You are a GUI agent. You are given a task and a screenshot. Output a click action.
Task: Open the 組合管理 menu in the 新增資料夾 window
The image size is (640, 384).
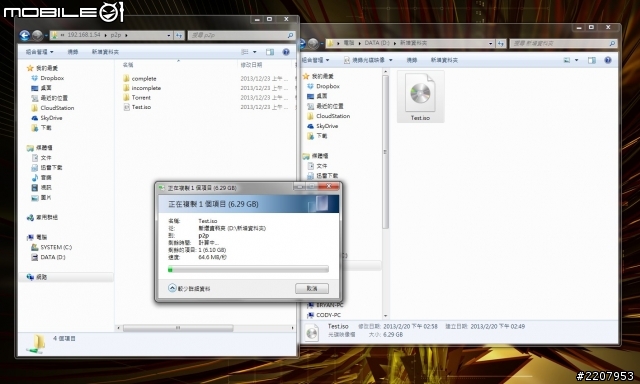coord(315,60)
